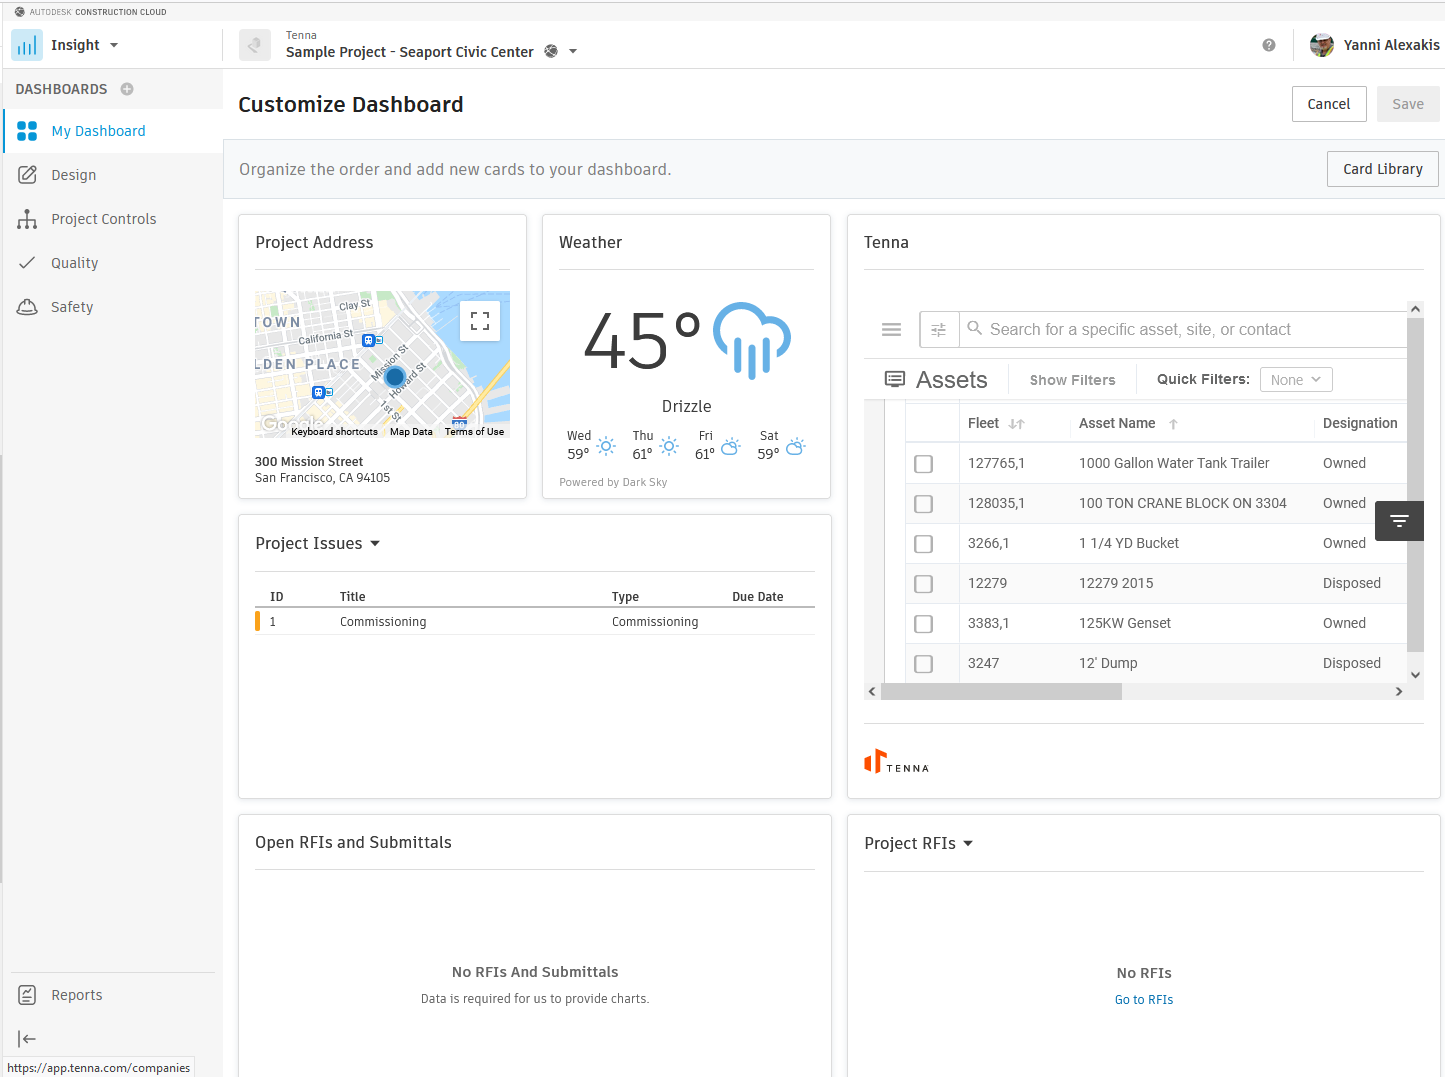Click the Tenna logo
Image resolution: width=1445 pixels, height=1077 pixels.
click(x=897, y=762)
